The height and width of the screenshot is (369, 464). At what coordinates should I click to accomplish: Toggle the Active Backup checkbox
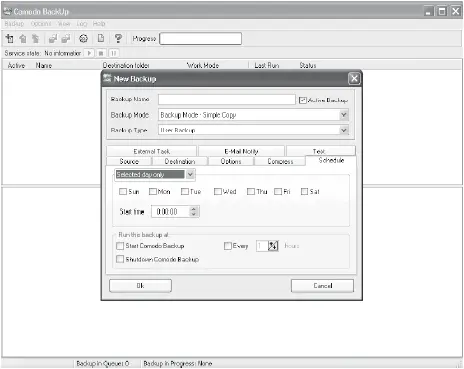[303, 100]
